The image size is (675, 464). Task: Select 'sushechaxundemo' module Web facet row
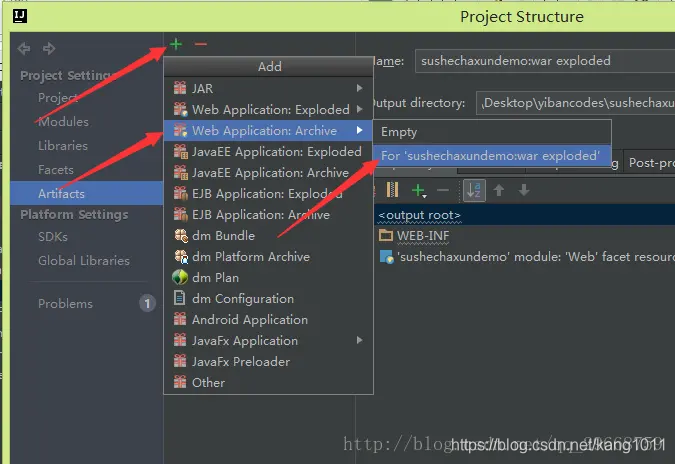coord(524,257)
